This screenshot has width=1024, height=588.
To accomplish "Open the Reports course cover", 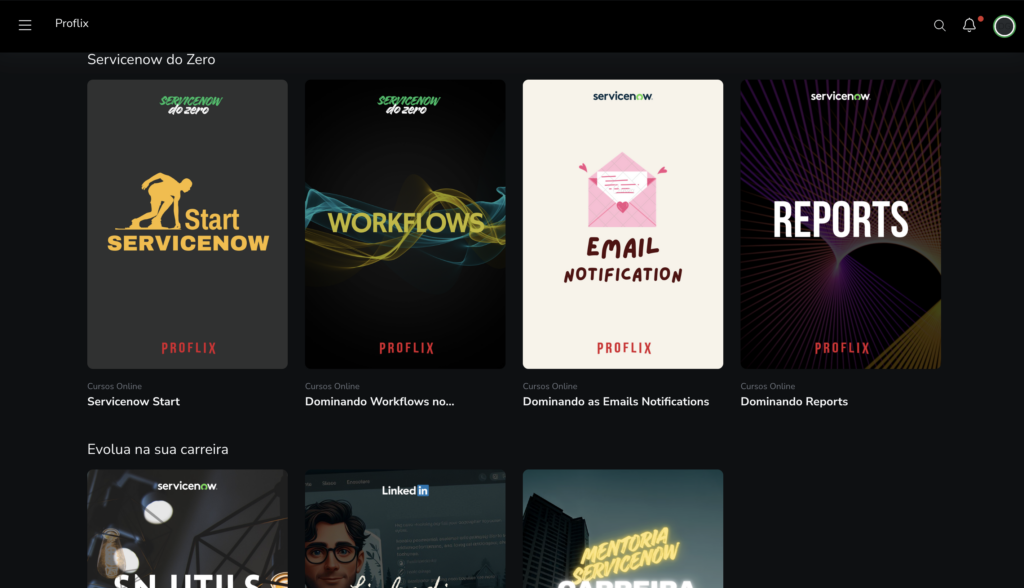I will click(x=840, y=224).
